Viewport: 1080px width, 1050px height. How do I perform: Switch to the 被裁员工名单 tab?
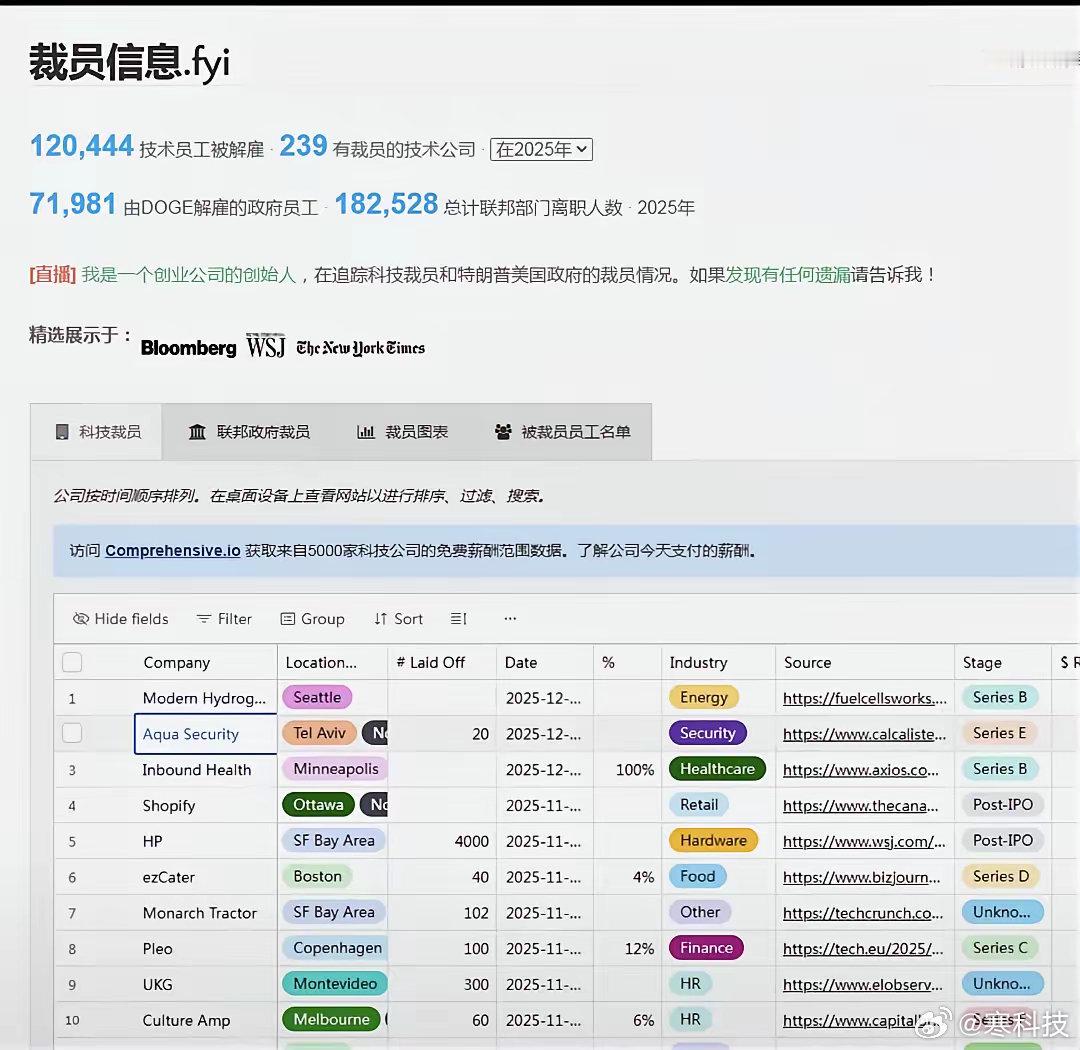(x=563, y=432)
